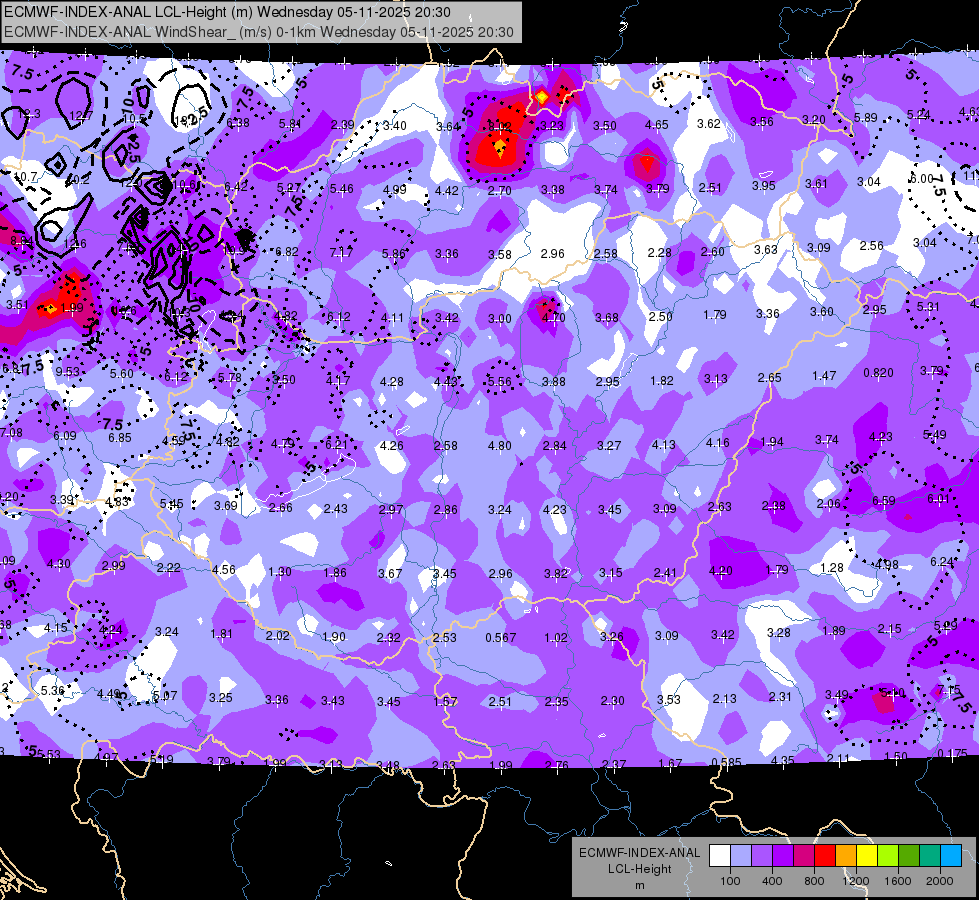Click the grid value 2.02
This screenshot has height=900, width=979.
[x=278, y=636]
